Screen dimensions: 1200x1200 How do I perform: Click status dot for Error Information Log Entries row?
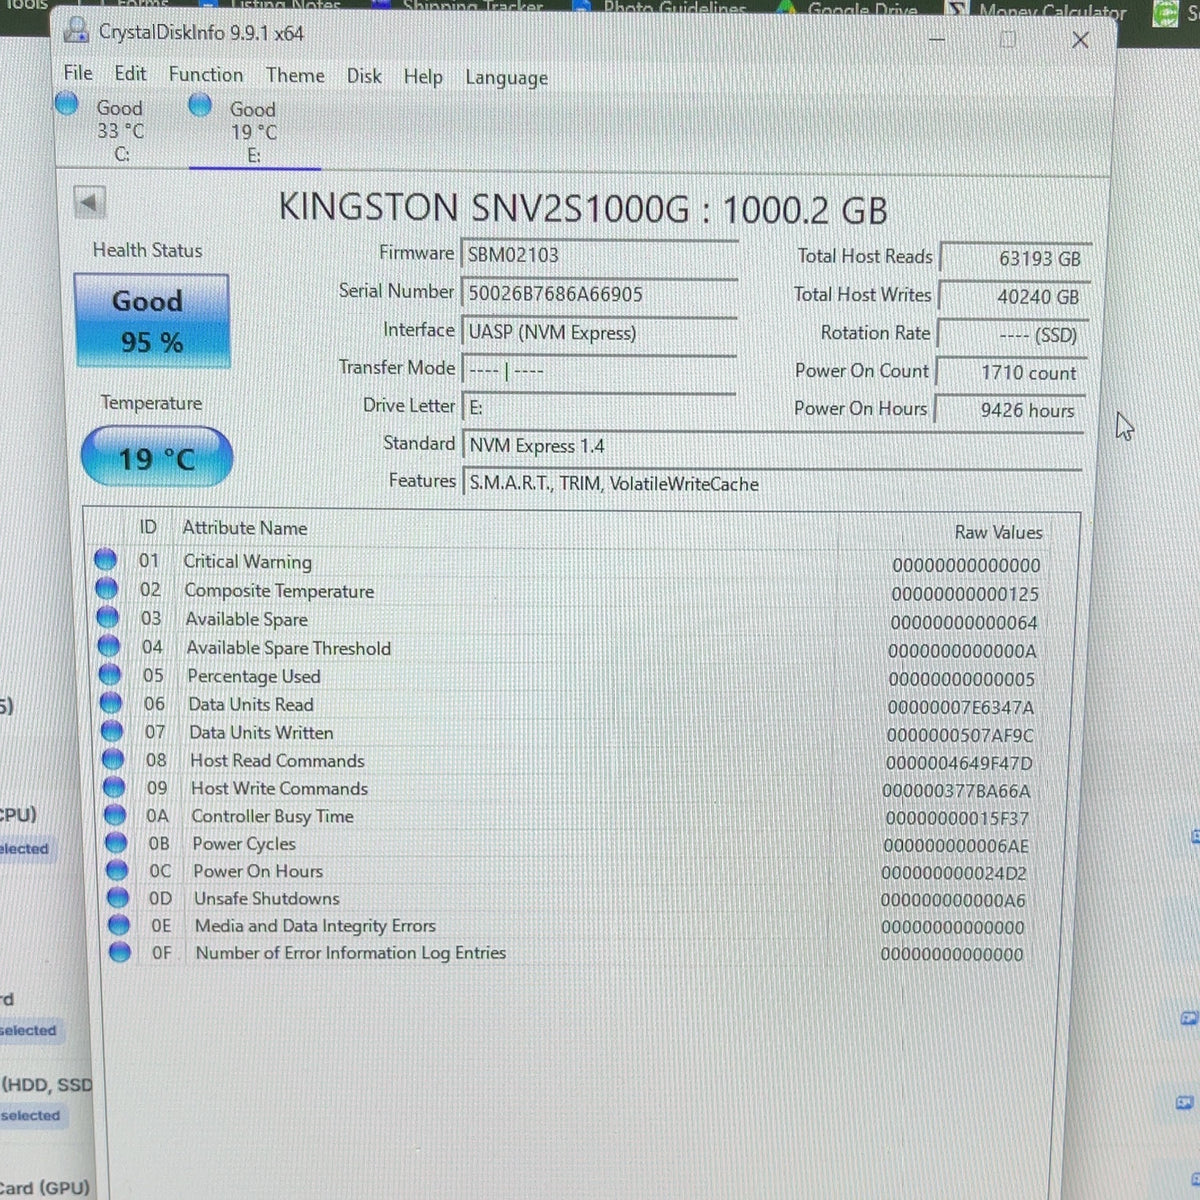tap(120, 951)
